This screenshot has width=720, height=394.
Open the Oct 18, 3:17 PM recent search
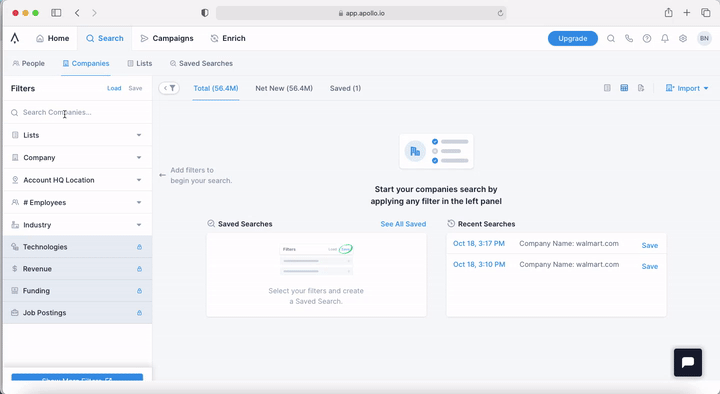pos(479,243)
